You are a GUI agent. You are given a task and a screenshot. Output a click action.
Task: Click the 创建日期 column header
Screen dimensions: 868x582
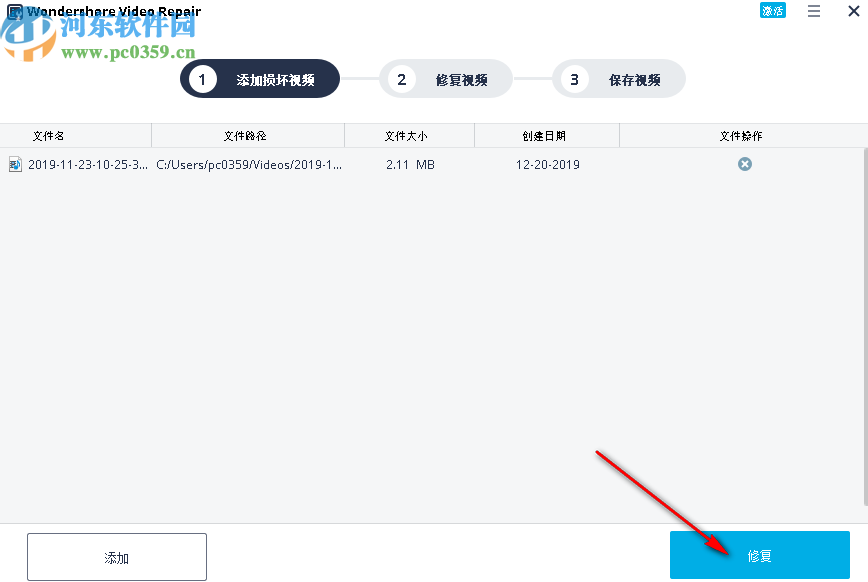pos(546,135)
